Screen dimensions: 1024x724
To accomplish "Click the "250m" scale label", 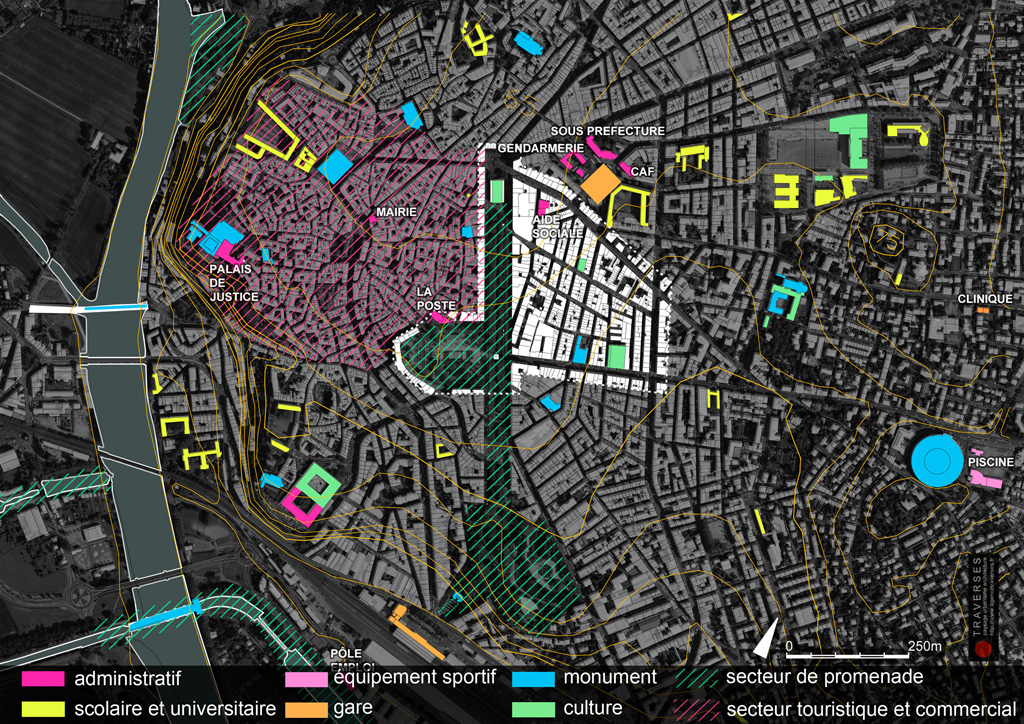I will [x=925, y=646].
